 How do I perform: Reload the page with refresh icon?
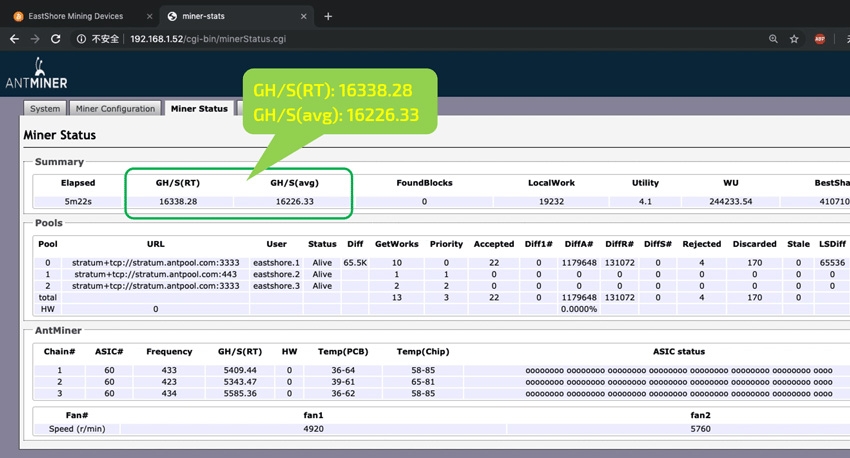55,39
